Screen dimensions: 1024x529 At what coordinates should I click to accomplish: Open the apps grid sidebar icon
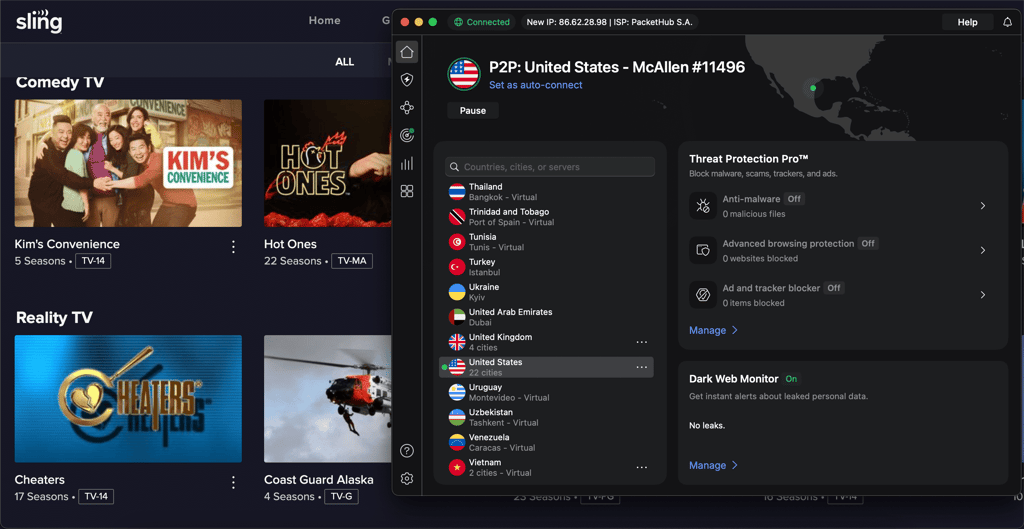[x=407, y=191]
